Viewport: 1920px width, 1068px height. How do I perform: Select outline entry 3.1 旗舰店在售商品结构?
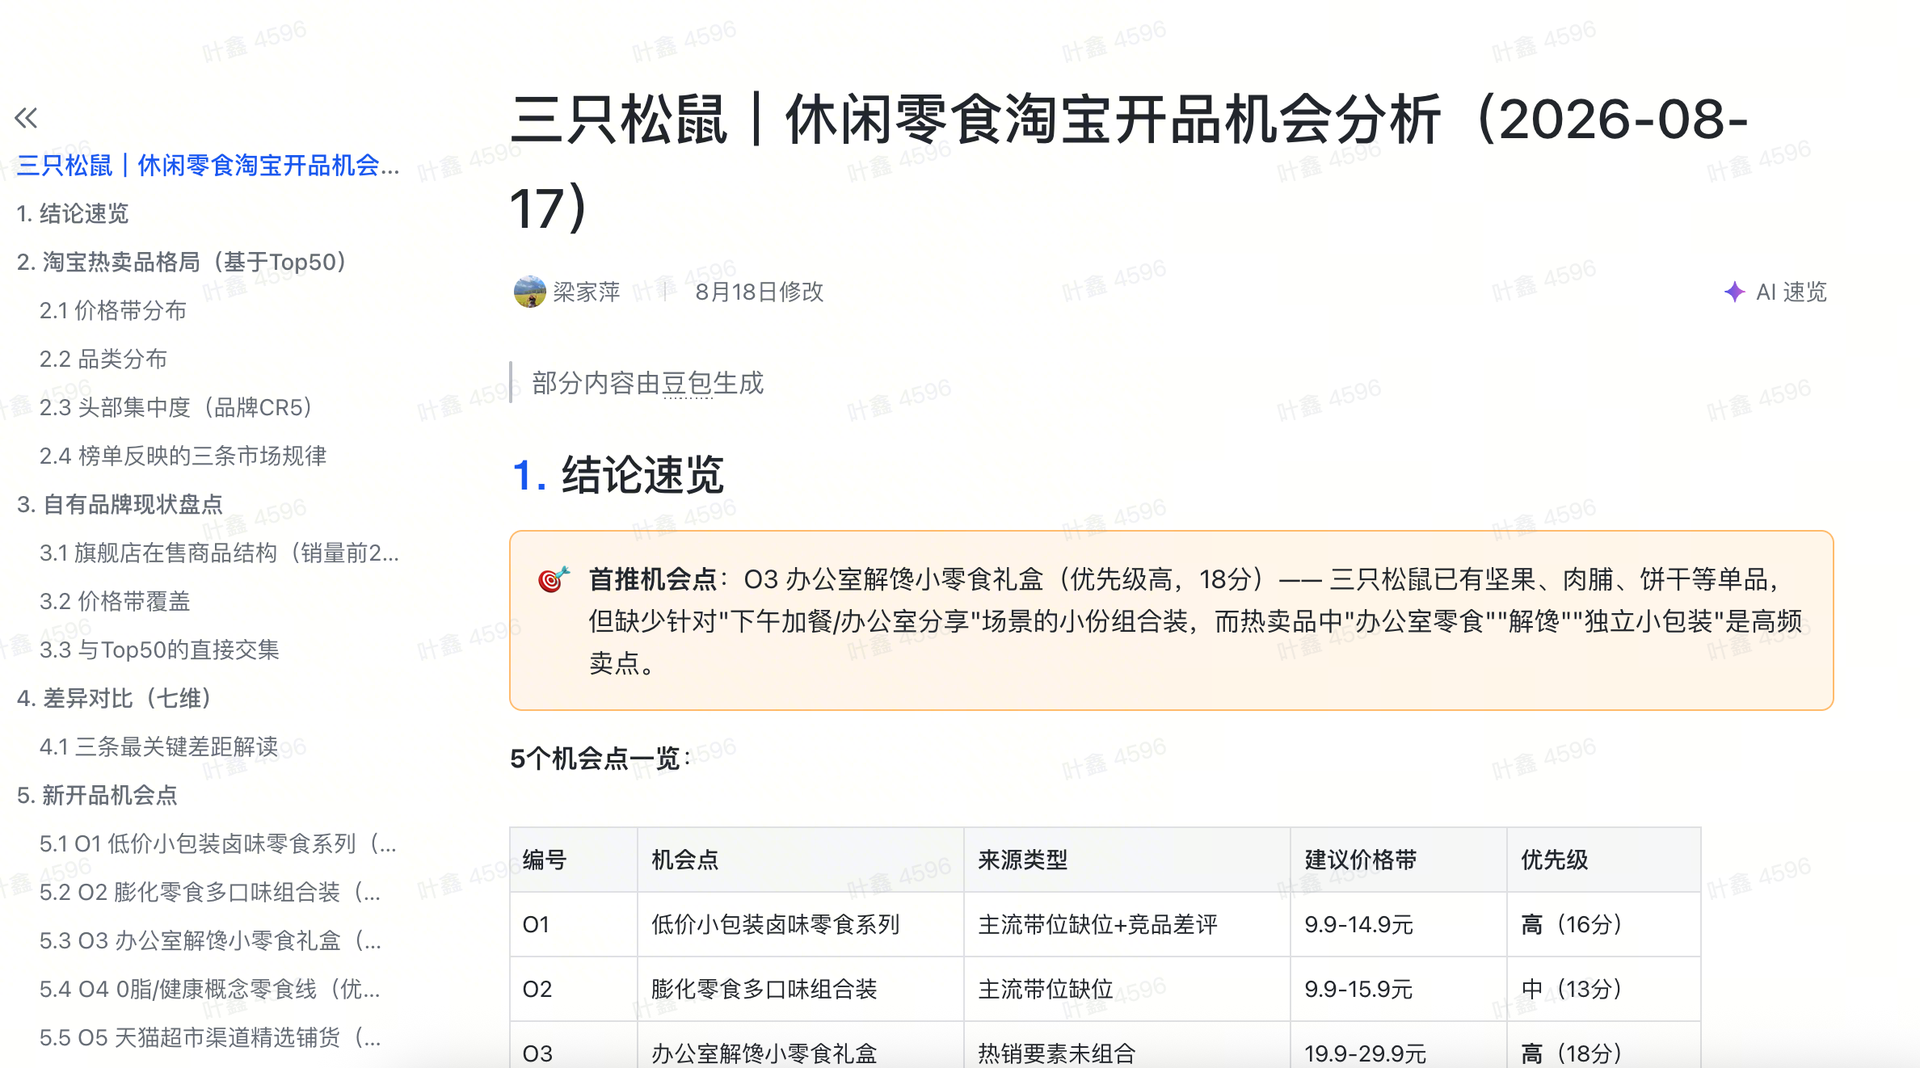(219, 553)
